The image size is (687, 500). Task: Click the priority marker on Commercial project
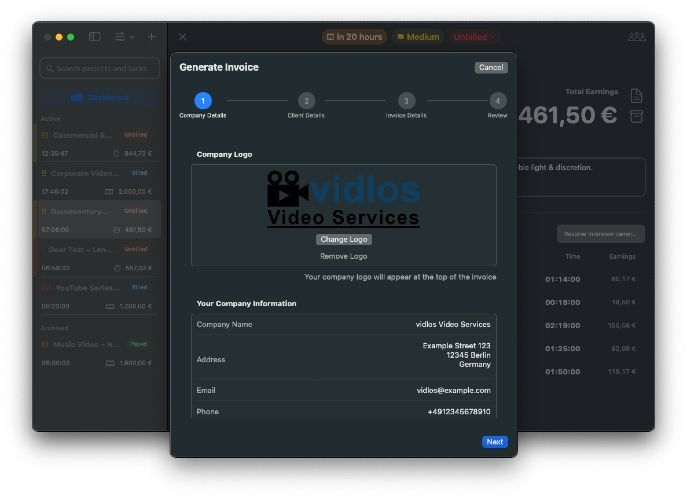tap(45, 135)
